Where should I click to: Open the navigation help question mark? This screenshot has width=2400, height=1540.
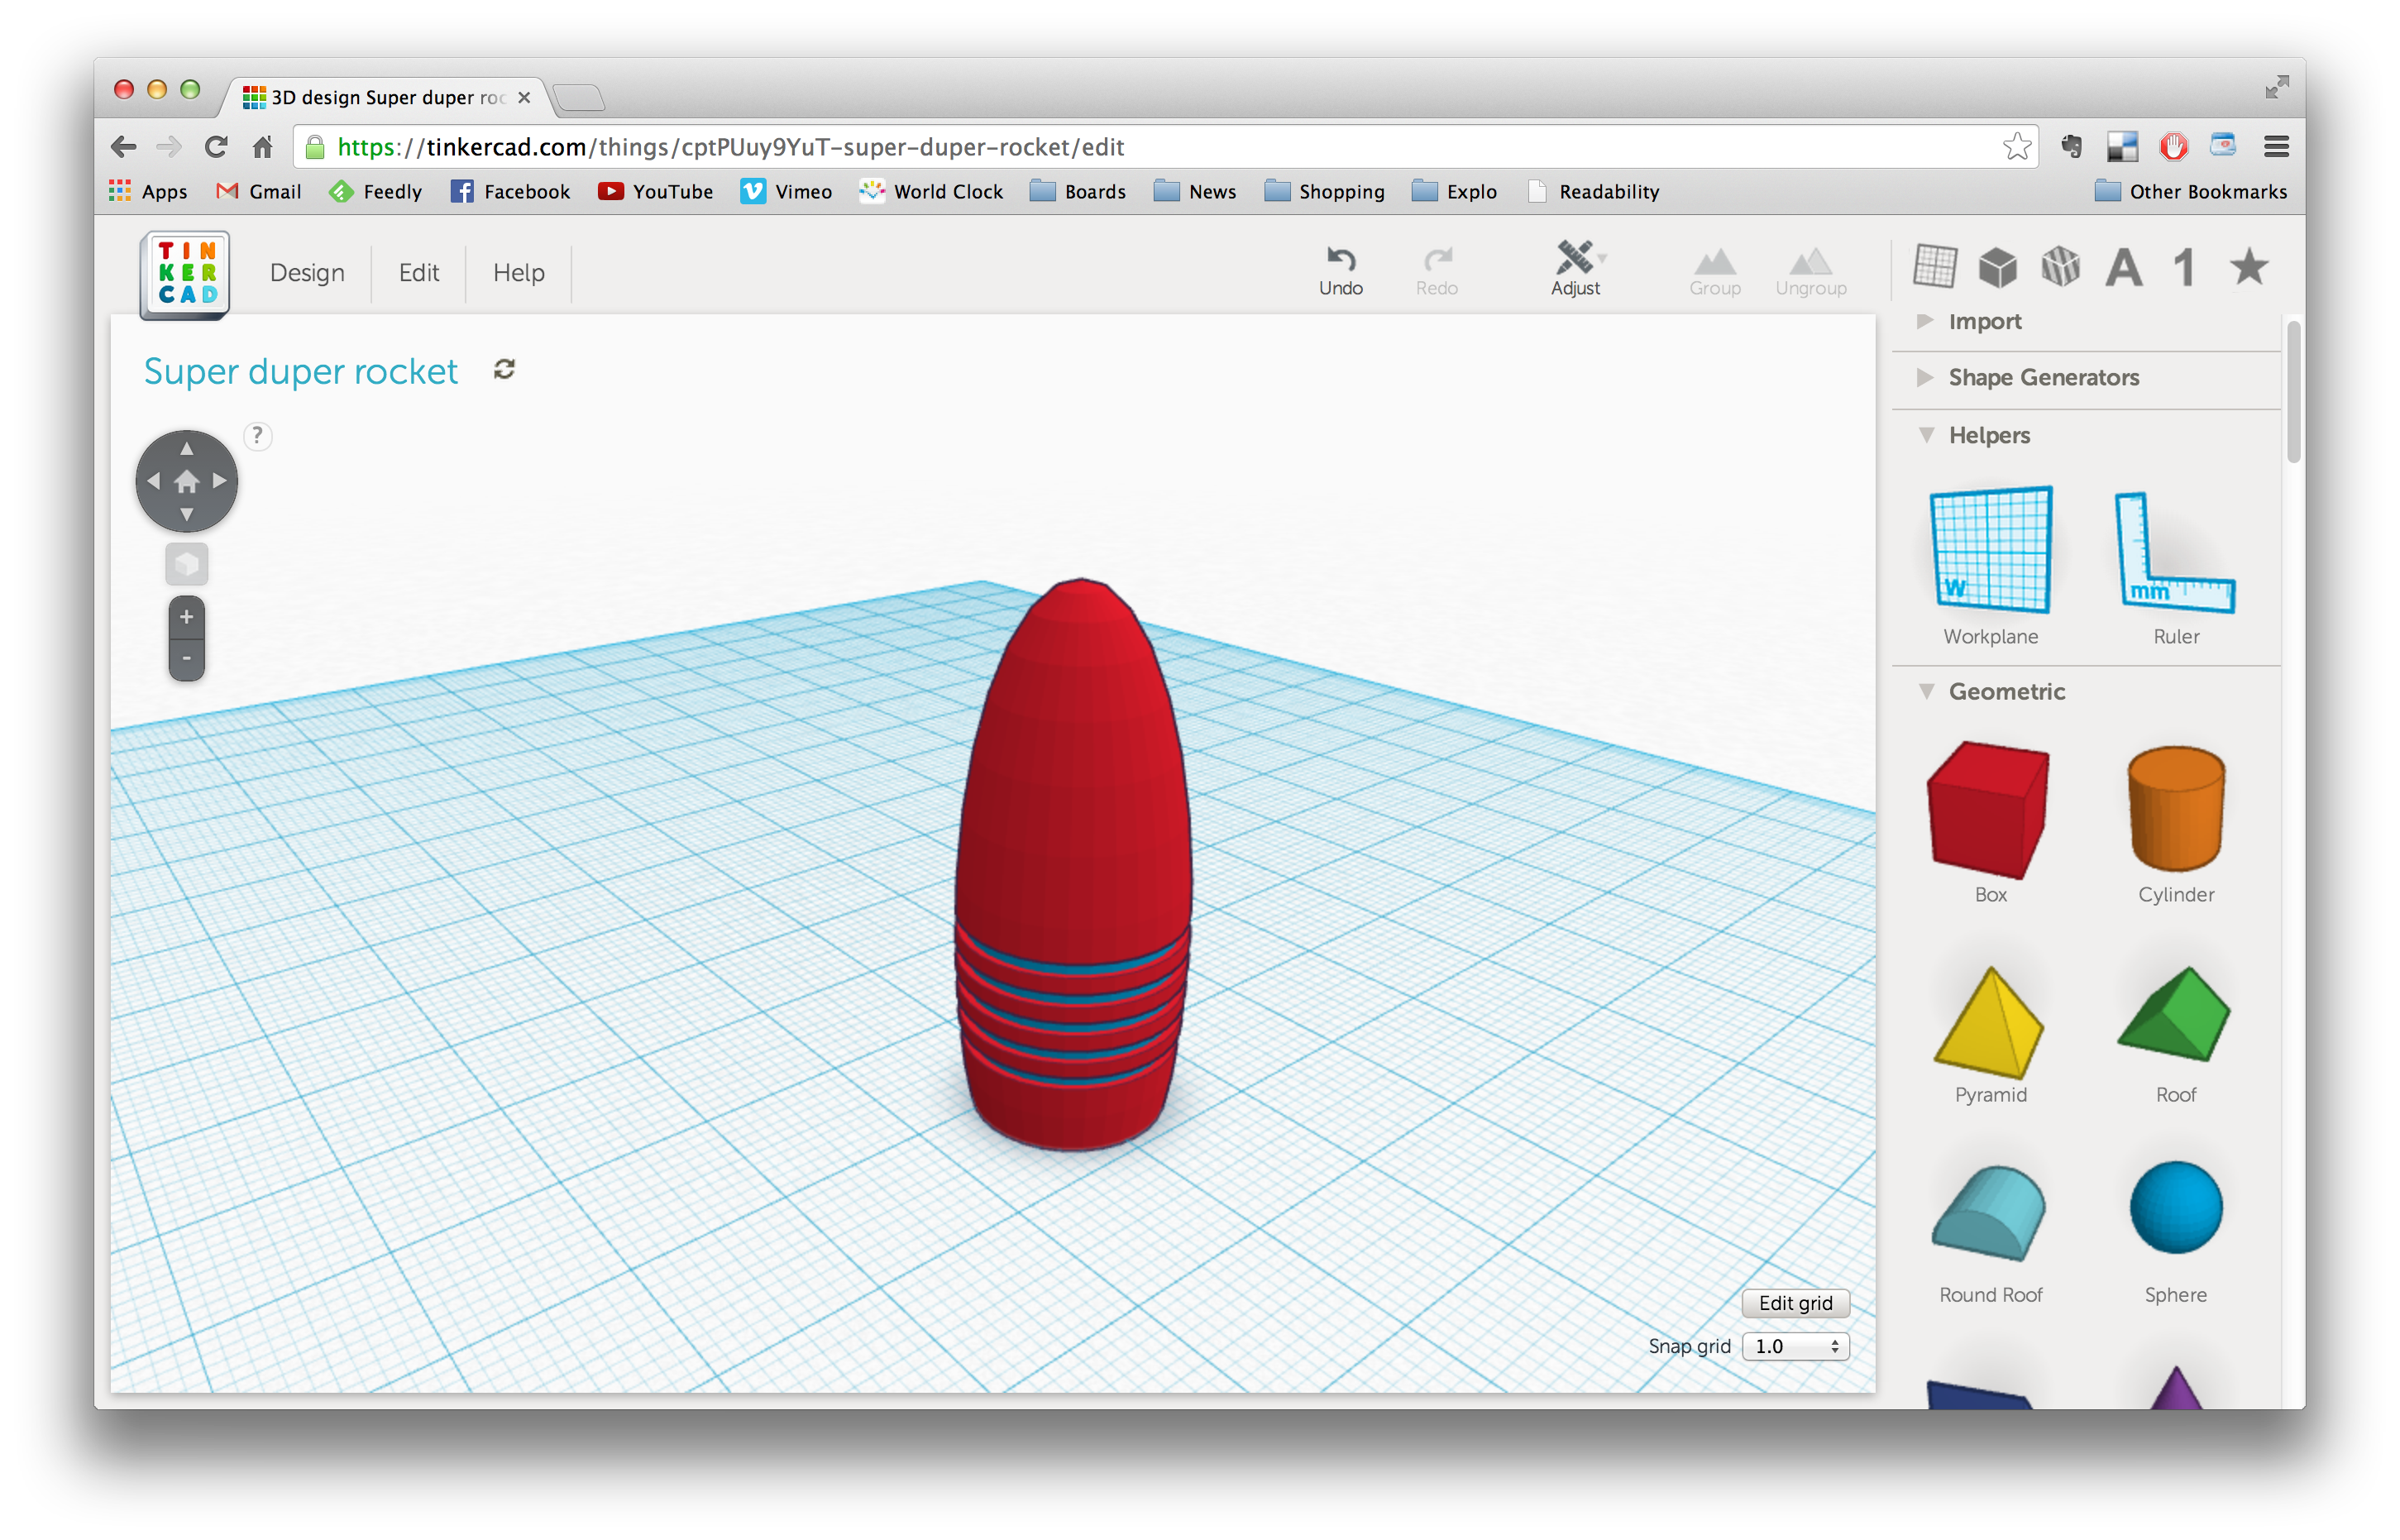258,435
